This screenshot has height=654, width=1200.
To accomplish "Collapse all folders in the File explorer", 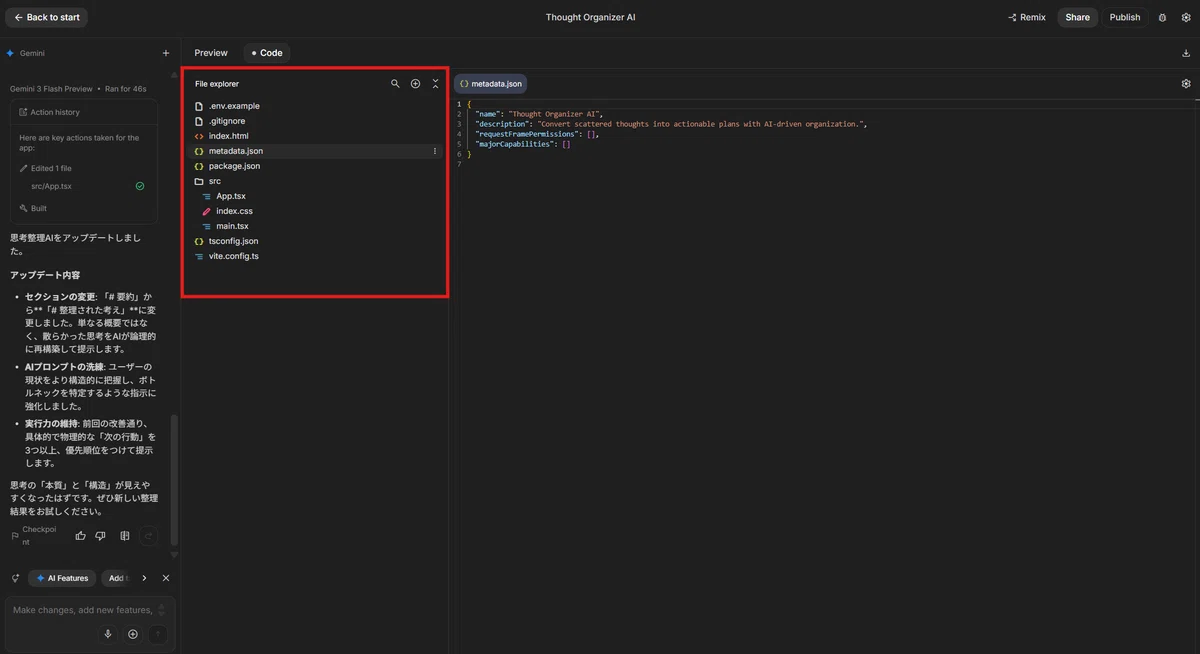I will click(x=435, y=84).
